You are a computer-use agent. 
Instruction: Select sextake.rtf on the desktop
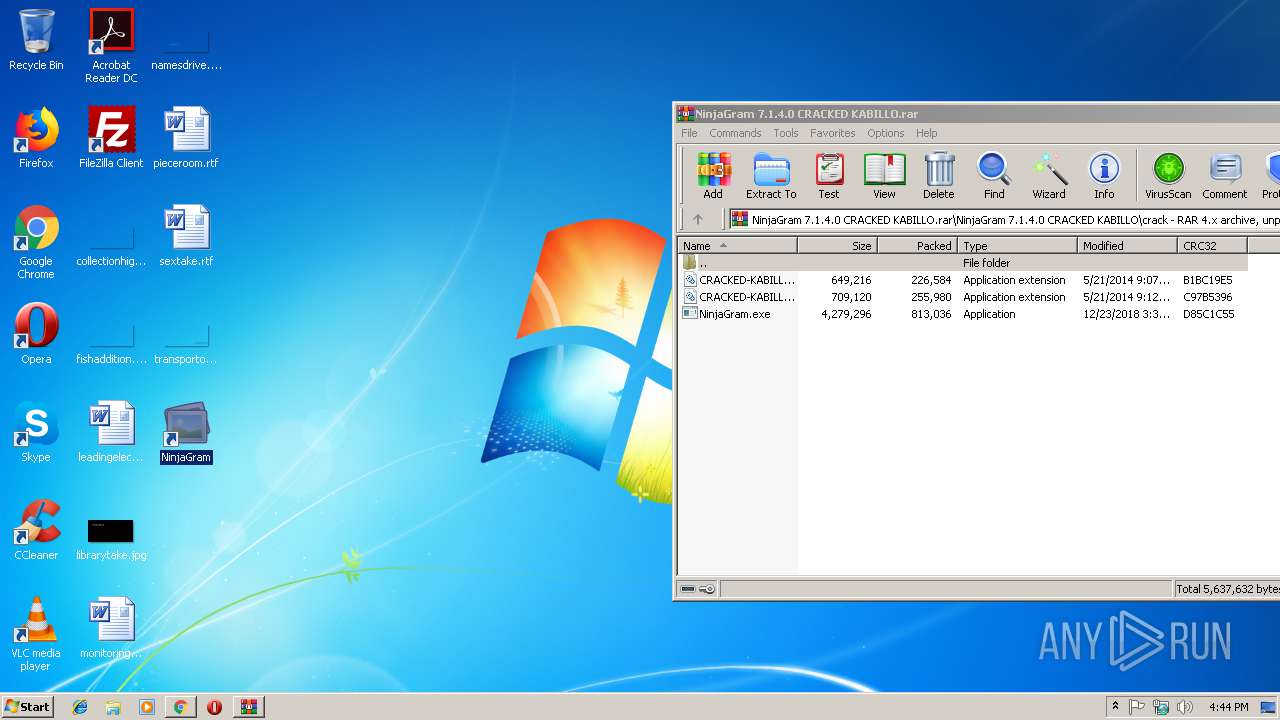tap(186, 236)
